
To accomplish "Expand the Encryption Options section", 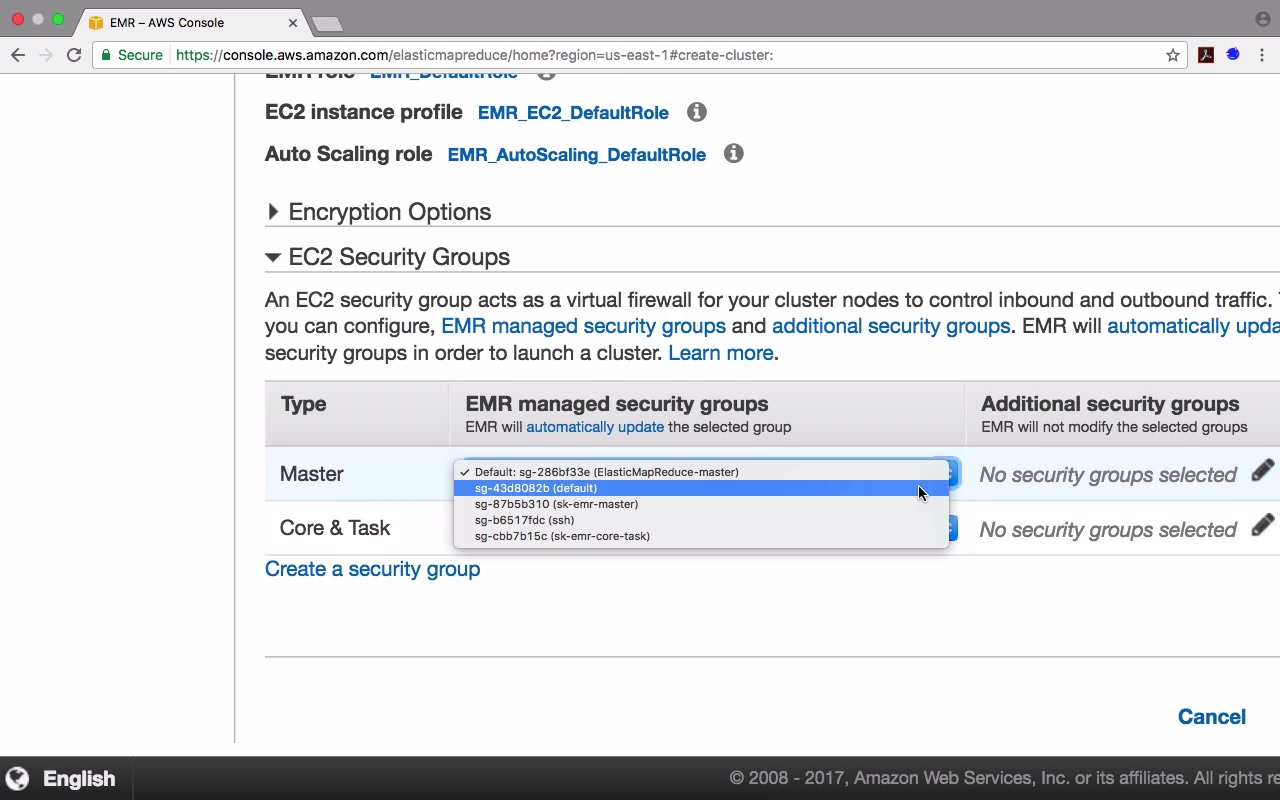I will [x=273, y=212].
